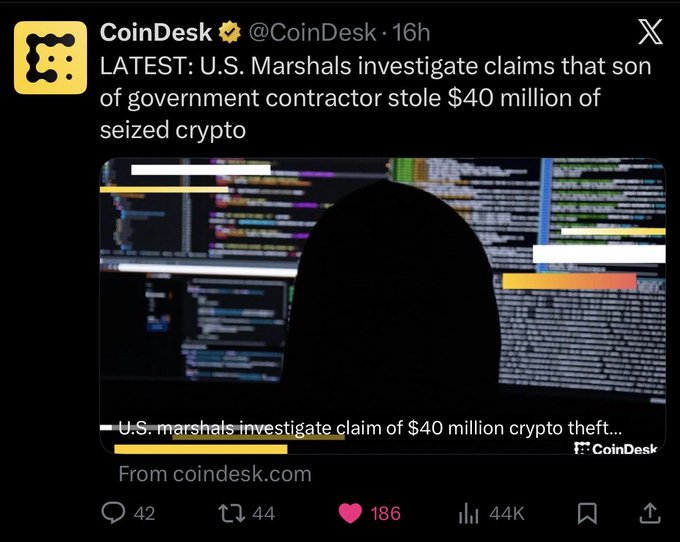Click the X logo icon
Viewport: 680px width, 542px height.
coord(650,31)
